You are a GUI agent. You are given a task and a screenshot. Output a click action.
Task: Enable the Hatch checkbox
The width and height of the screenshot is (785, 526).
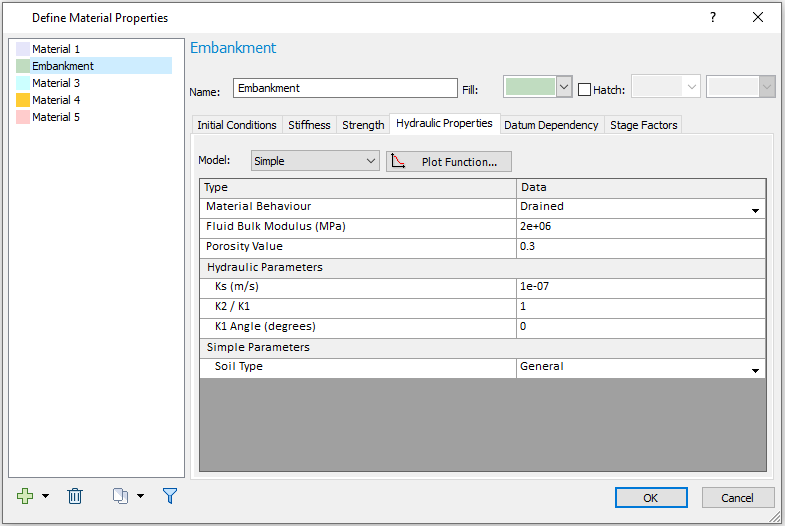coord(585,89)
